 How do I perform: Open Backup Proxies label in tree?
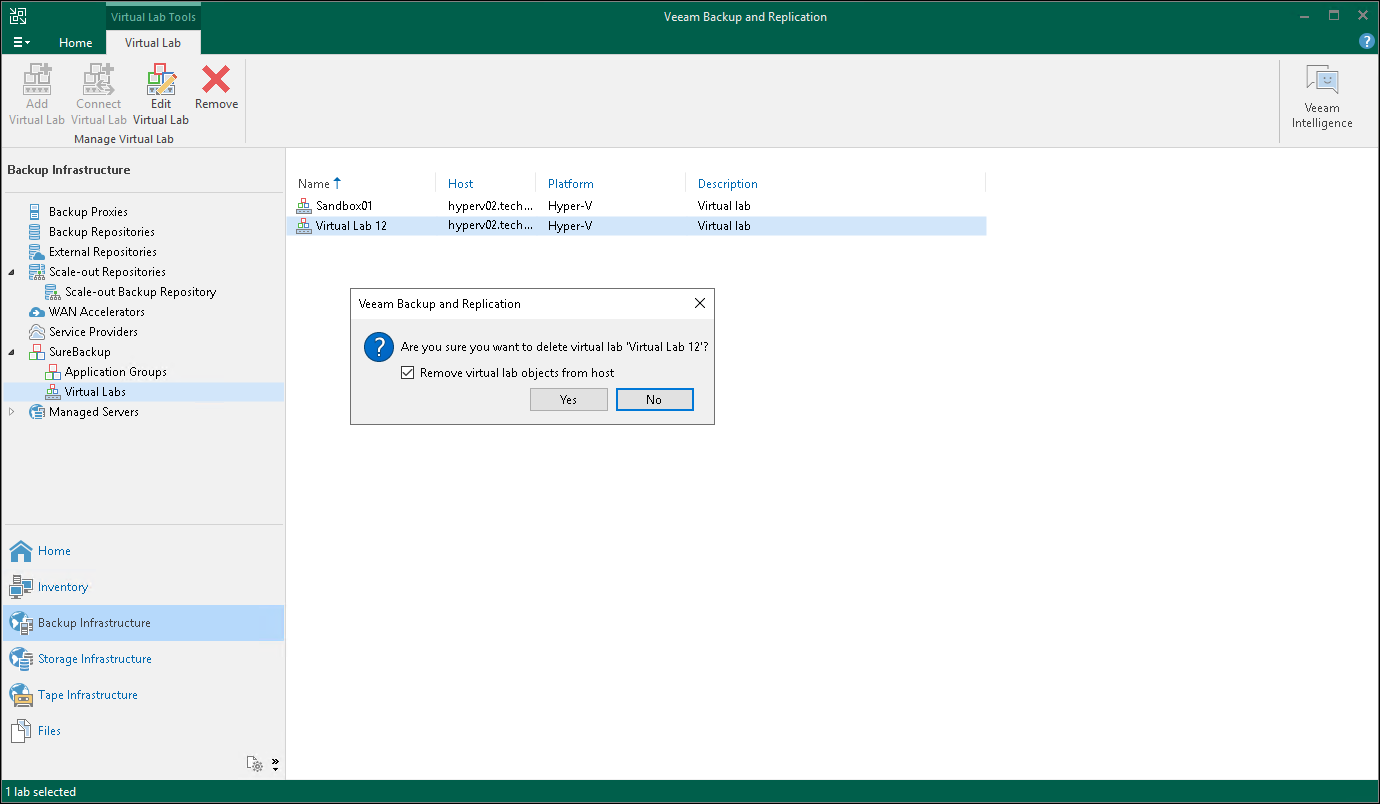click(x=88, y=212)
